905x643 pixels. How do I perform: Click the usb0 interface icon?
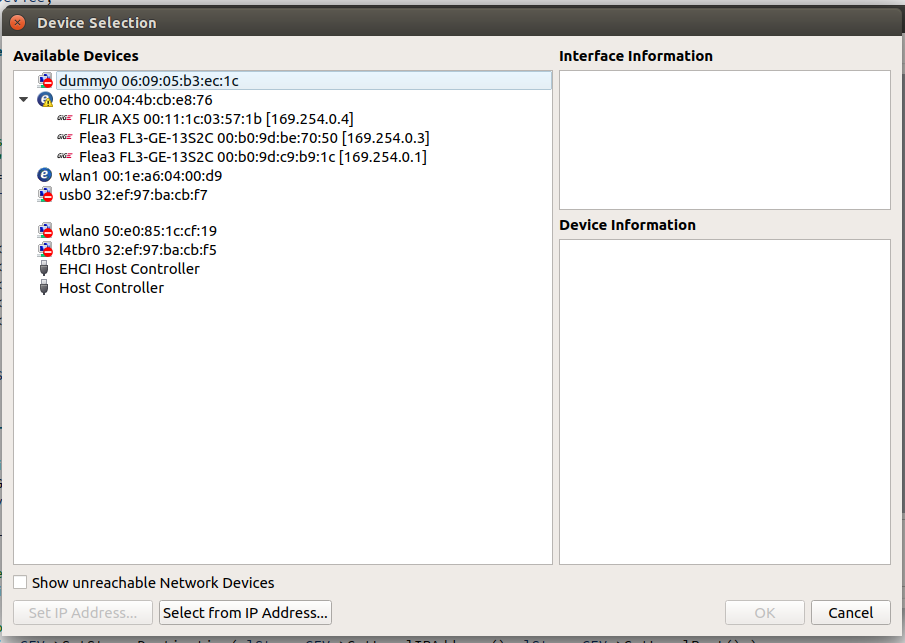[45, 195]
